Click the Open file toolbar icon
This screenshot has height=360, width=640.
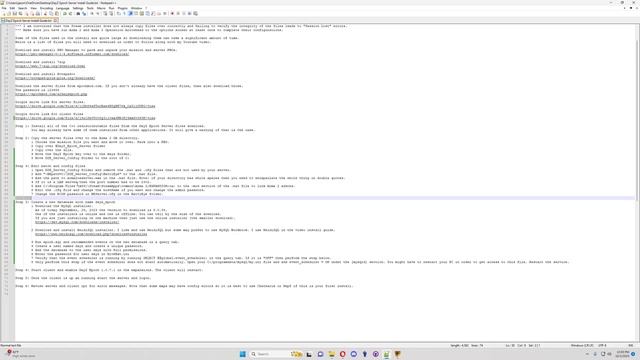pyautogui.click(x=9, y=13)
